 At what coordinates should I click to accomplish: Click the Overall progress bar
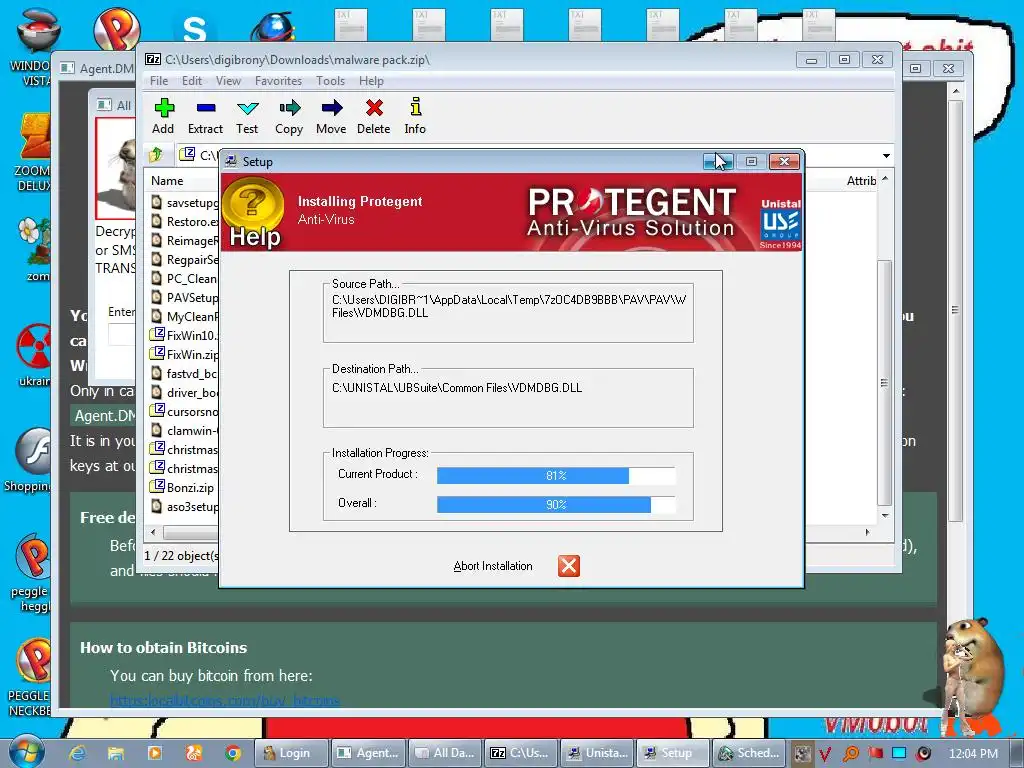click(x=556, y=504)
